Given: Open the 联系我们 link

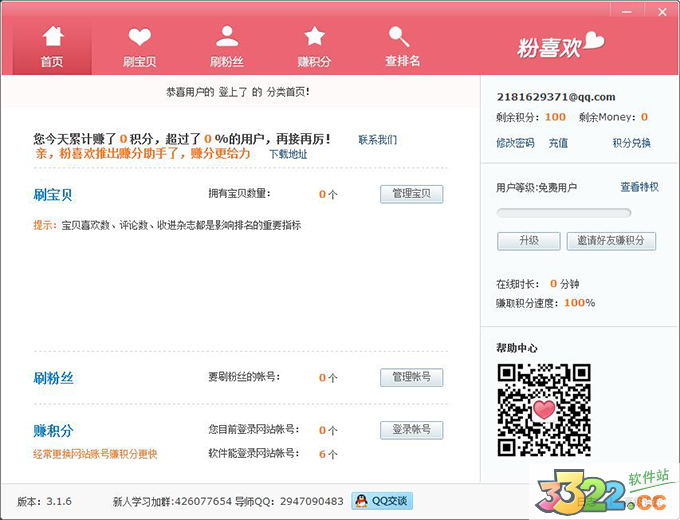Looking at the screenshot, I should [377, 140].
